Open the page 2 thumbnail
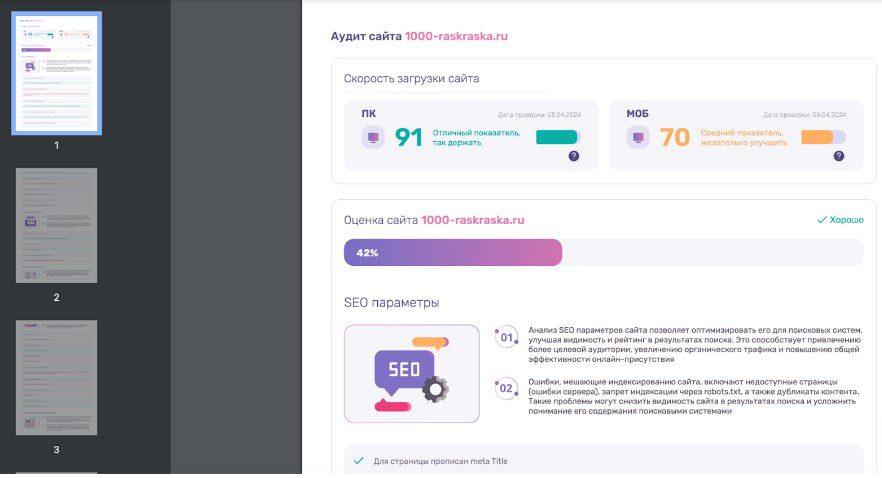Image resolution: width=882 pixels, height=478 pixels. click(x=56, y=225)
